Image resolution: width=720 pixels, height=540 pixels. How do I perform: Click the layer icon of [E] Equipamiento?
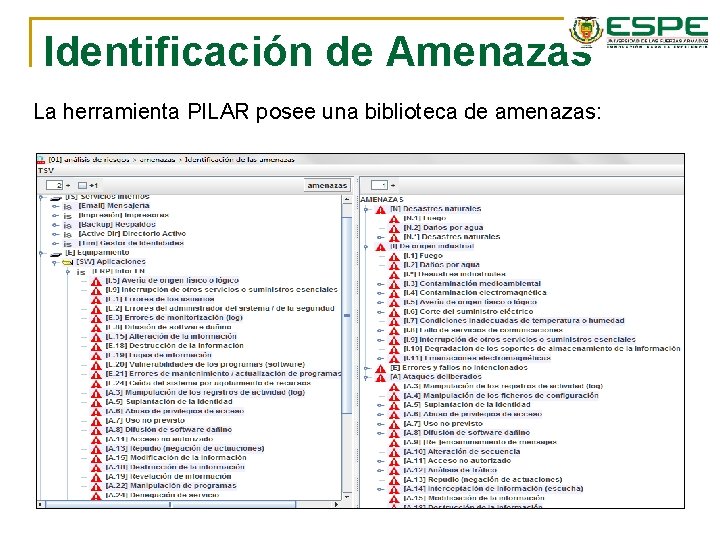56,253
